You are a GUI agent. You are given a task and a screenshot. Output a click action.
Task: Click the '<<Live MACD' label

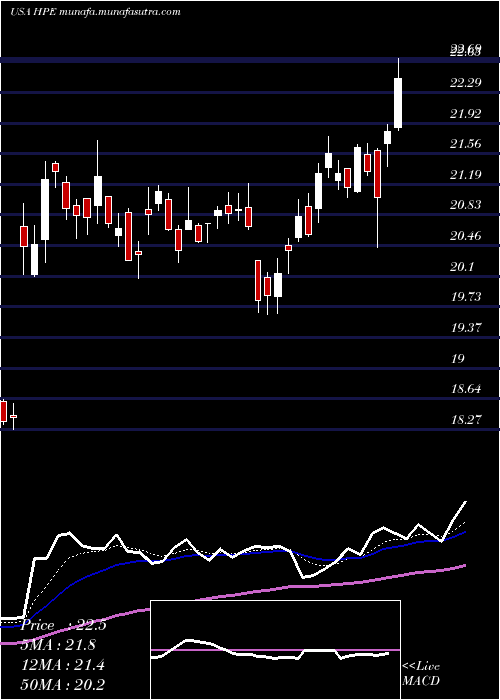coord(421,674)
